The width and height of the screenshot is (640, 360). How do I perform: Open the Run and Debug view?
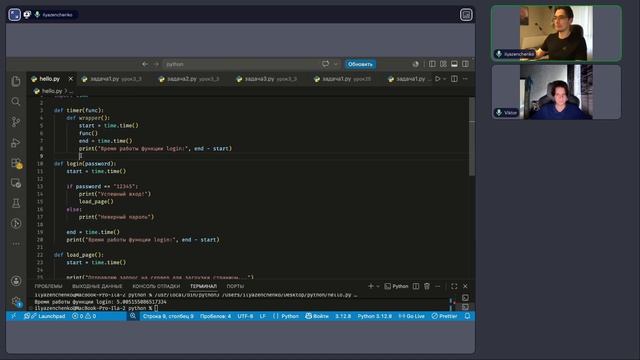tap(16, 142)
